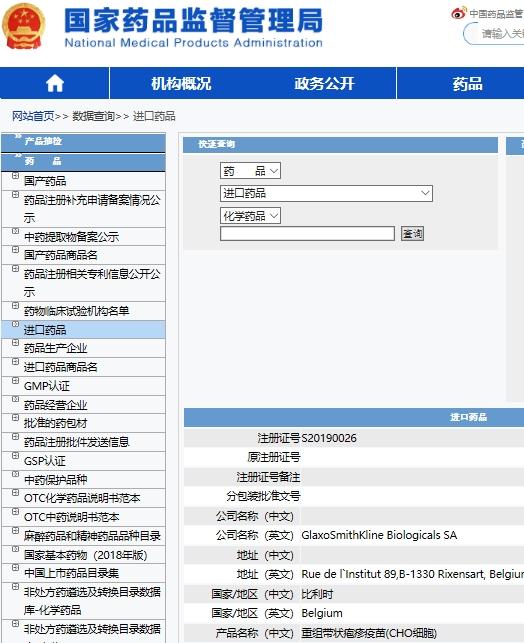Click the home icon in the navigation bar
The height and width of the screenshot is (643, 524).
pos(55,84)
